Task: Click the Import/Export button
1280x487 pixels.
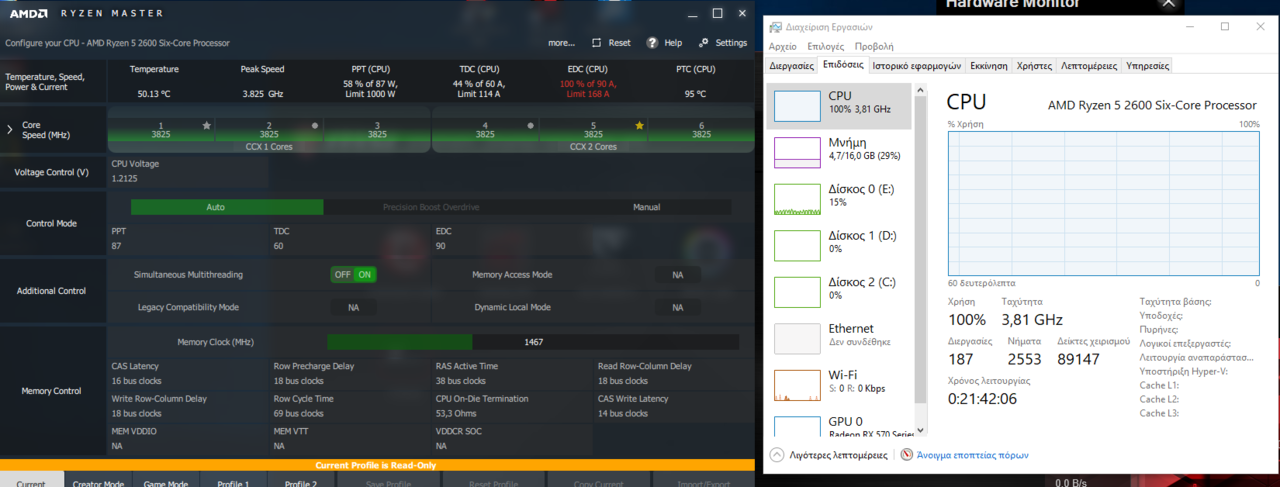Action: tap(701, 480)
